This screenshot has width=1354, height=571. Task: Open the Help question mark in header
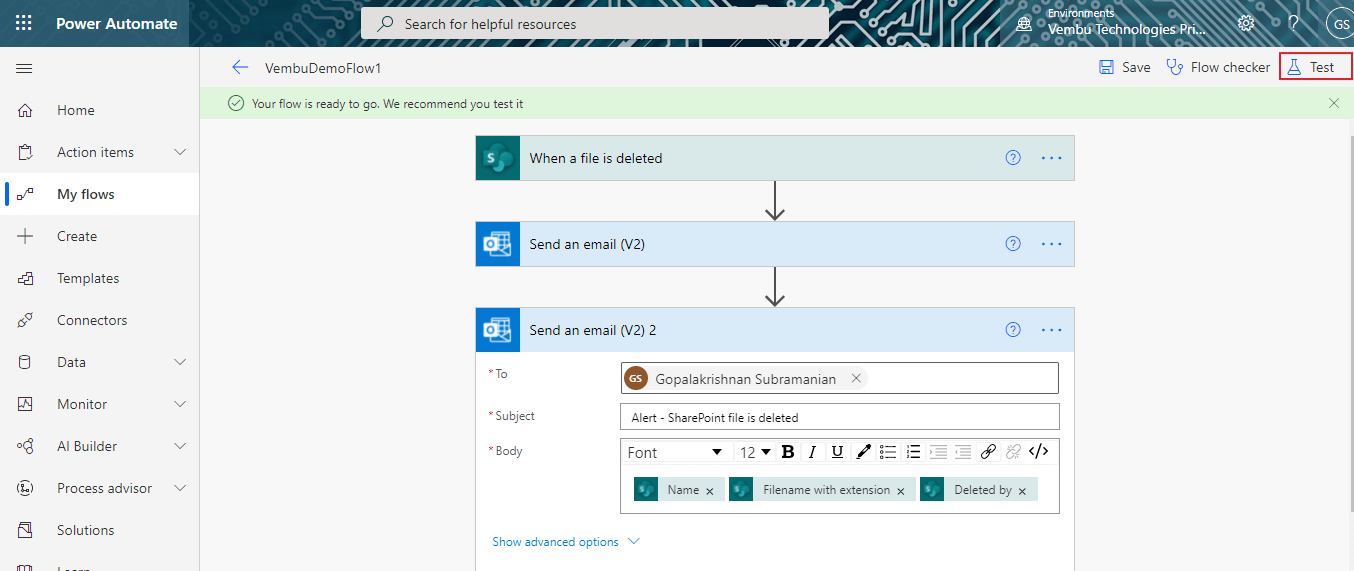[x=1294, y=23]
